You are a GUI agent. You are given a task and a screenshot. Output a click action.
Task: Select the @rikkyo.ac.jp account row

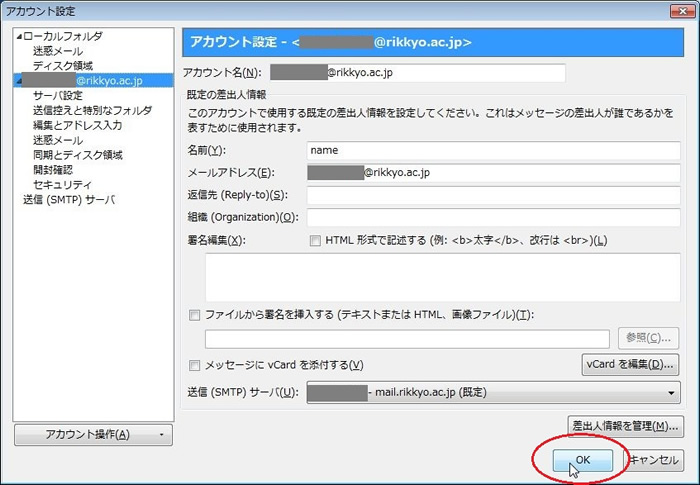tap(94, 80)
